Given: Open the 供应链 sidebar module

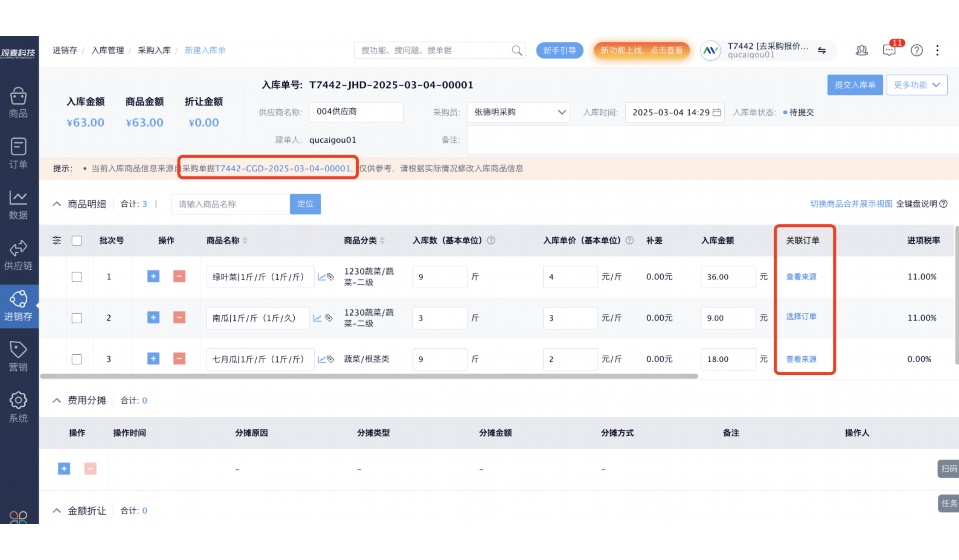Looking at the screenshot, I should pyautogui.click(x=18, y=254).
